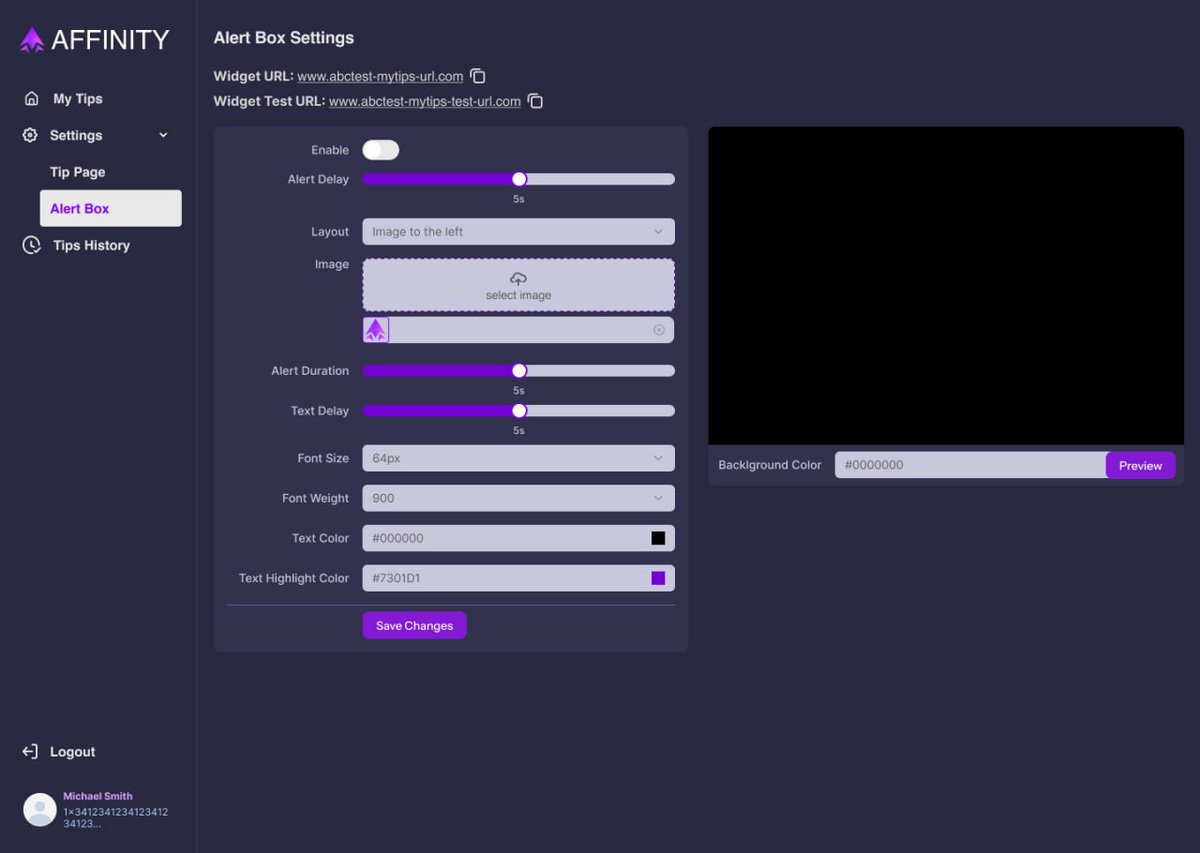Open the Font Size dropdown

tap(518, 458)
